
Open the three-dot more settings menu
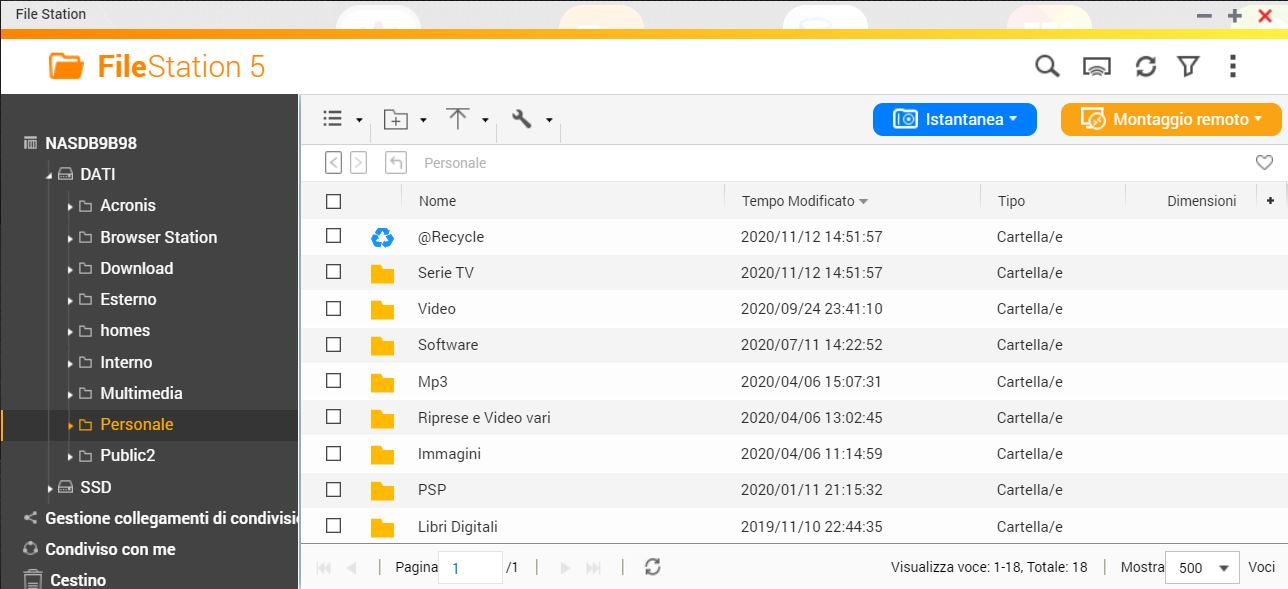pyautogui.click(x=1232, y=67)
